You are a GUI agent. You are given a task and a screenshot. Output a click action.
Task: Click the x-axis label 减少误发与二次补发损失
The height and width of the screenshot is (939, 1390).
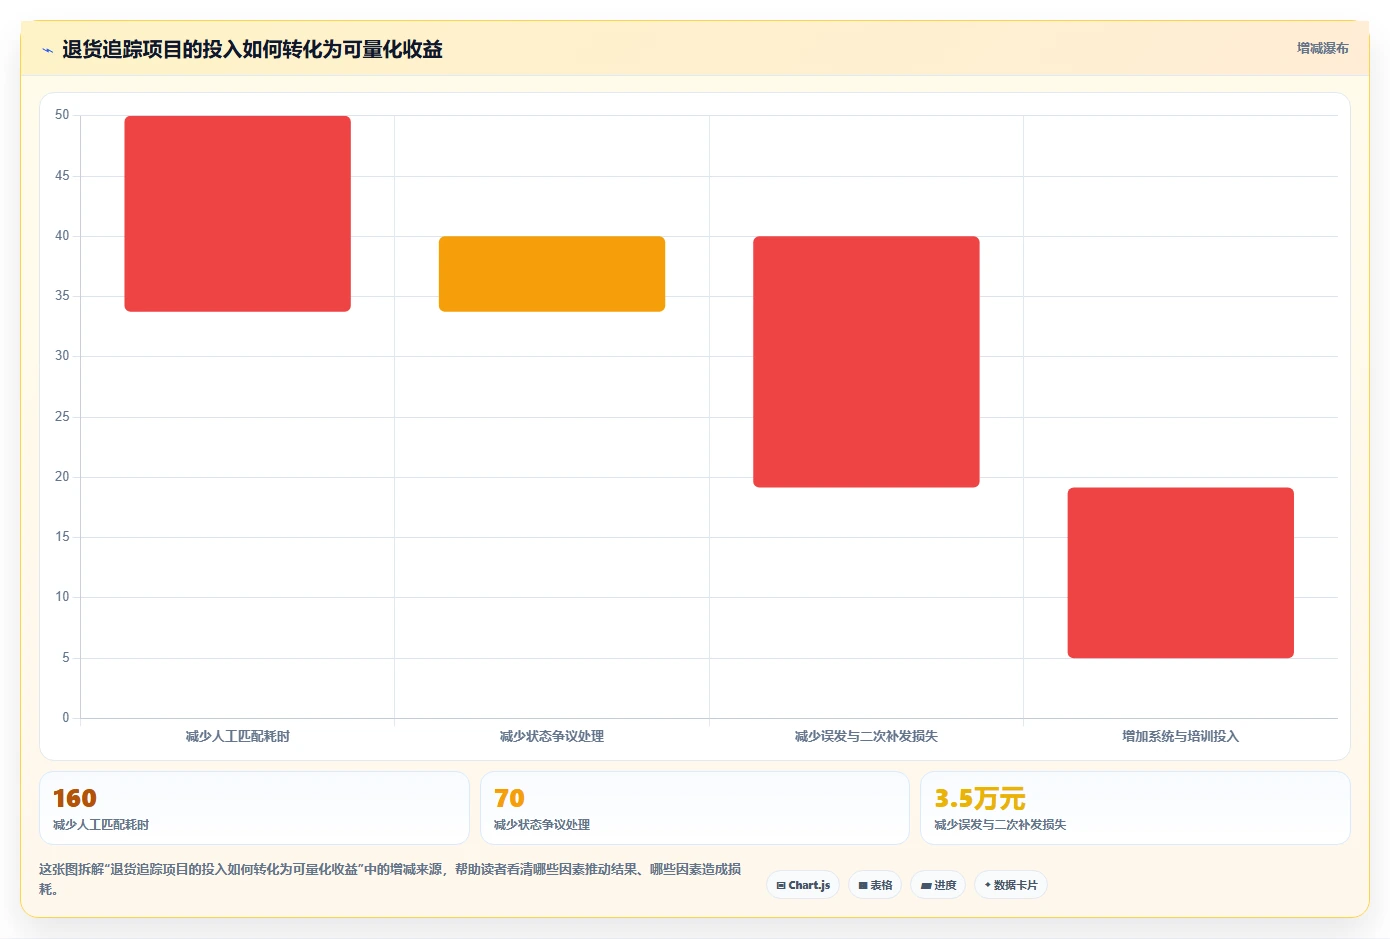point(866,736)
